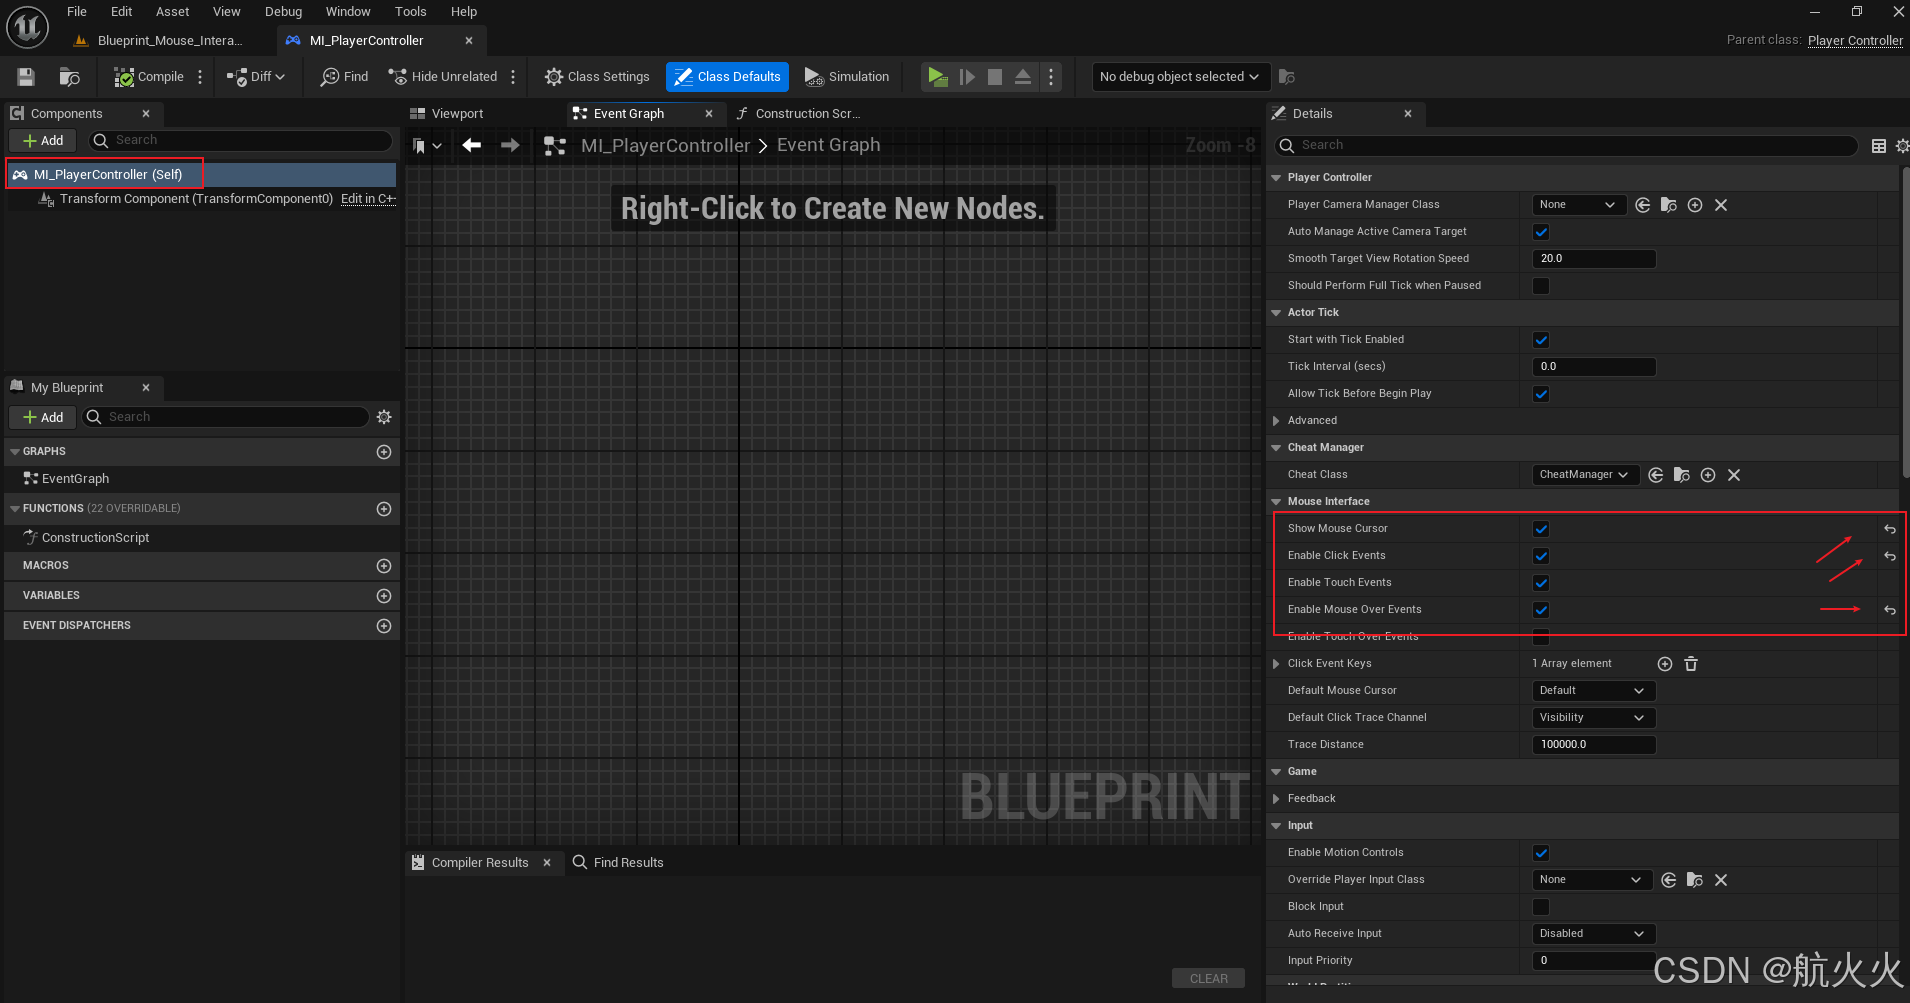The image size is (1910, 1003).
Task: Open Details property matrix grid icon
Action: coord(1879,146)
